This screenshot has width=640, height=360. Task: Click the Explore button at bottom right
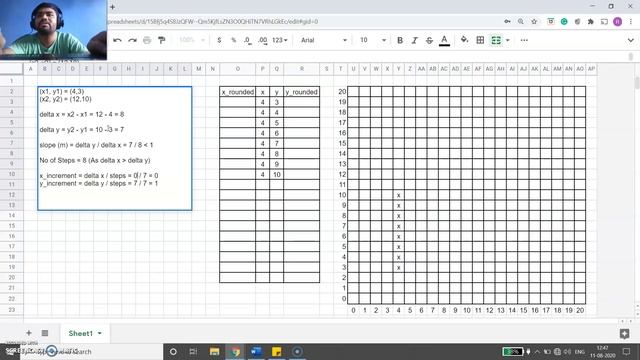click(x=624, y=334)
